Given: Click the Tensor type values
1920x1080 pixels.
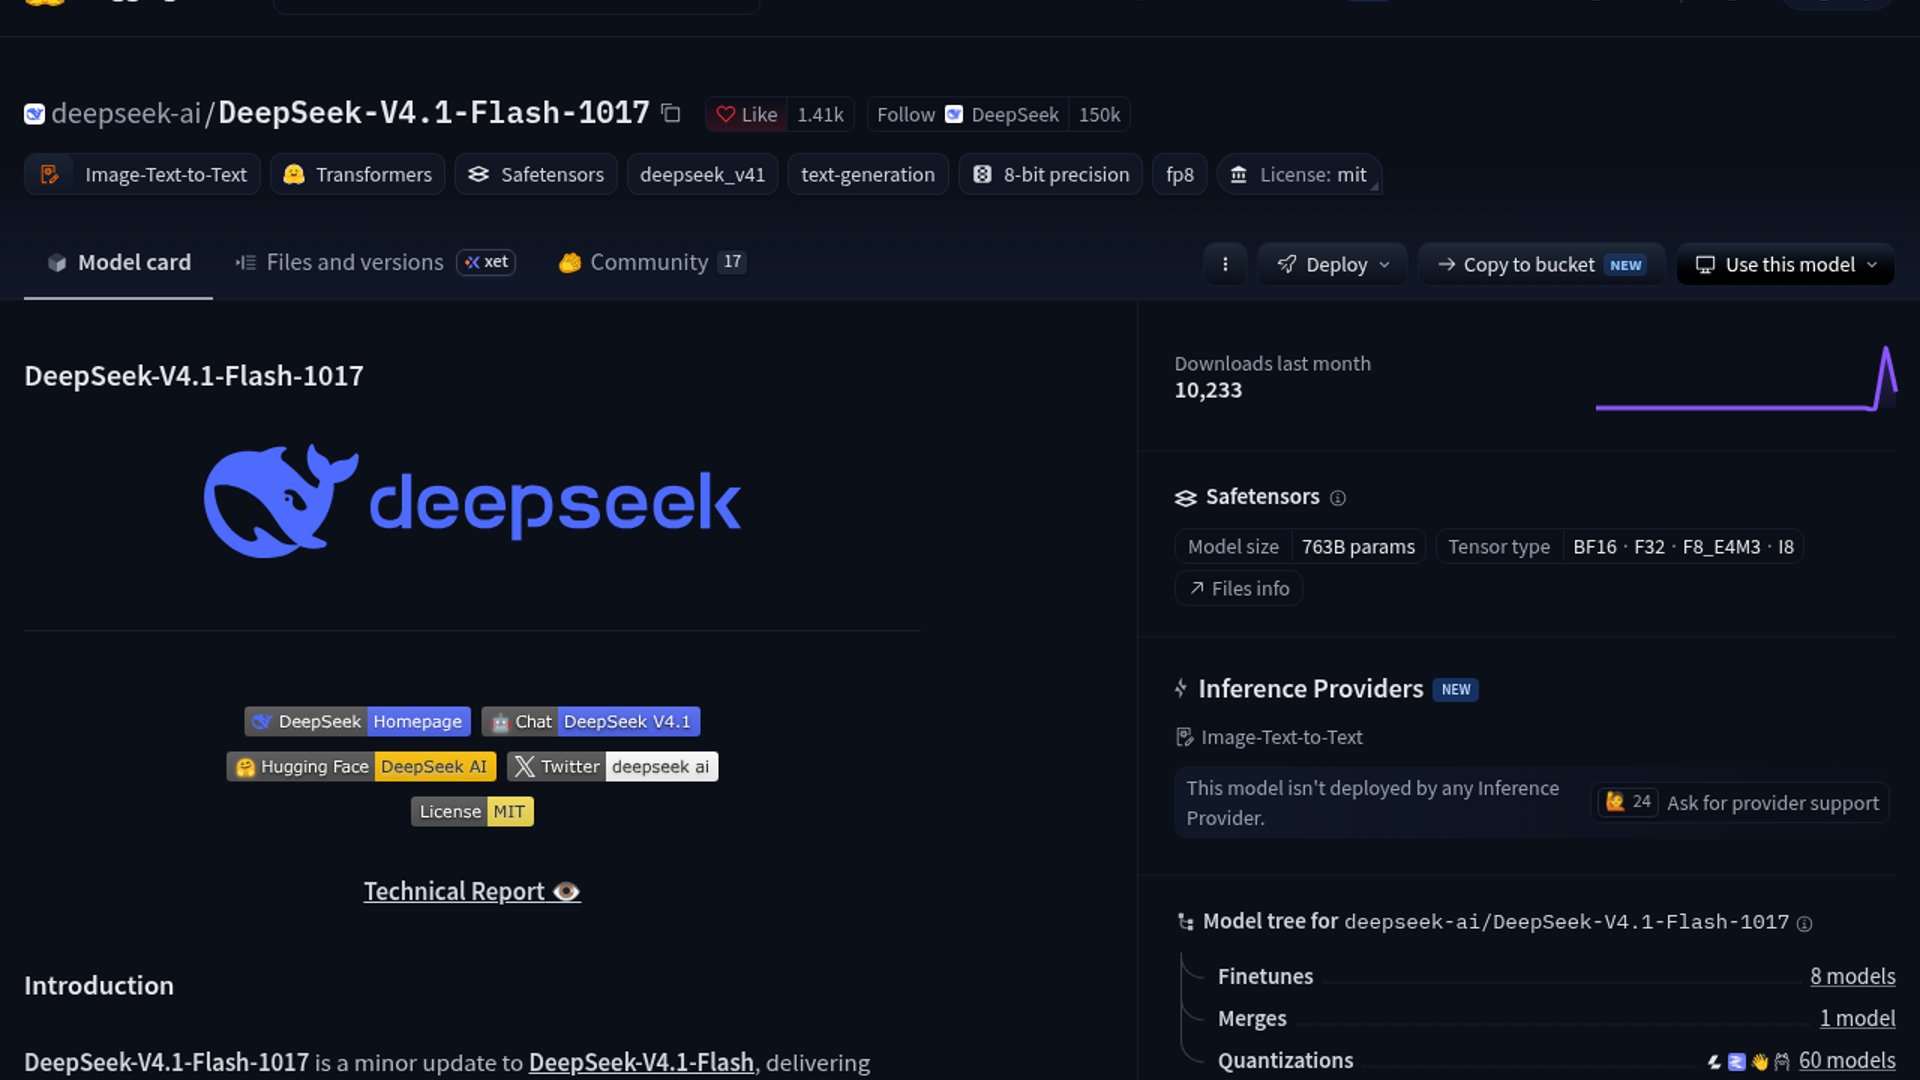Looking at the screenshot, I should coord(1682,547).
